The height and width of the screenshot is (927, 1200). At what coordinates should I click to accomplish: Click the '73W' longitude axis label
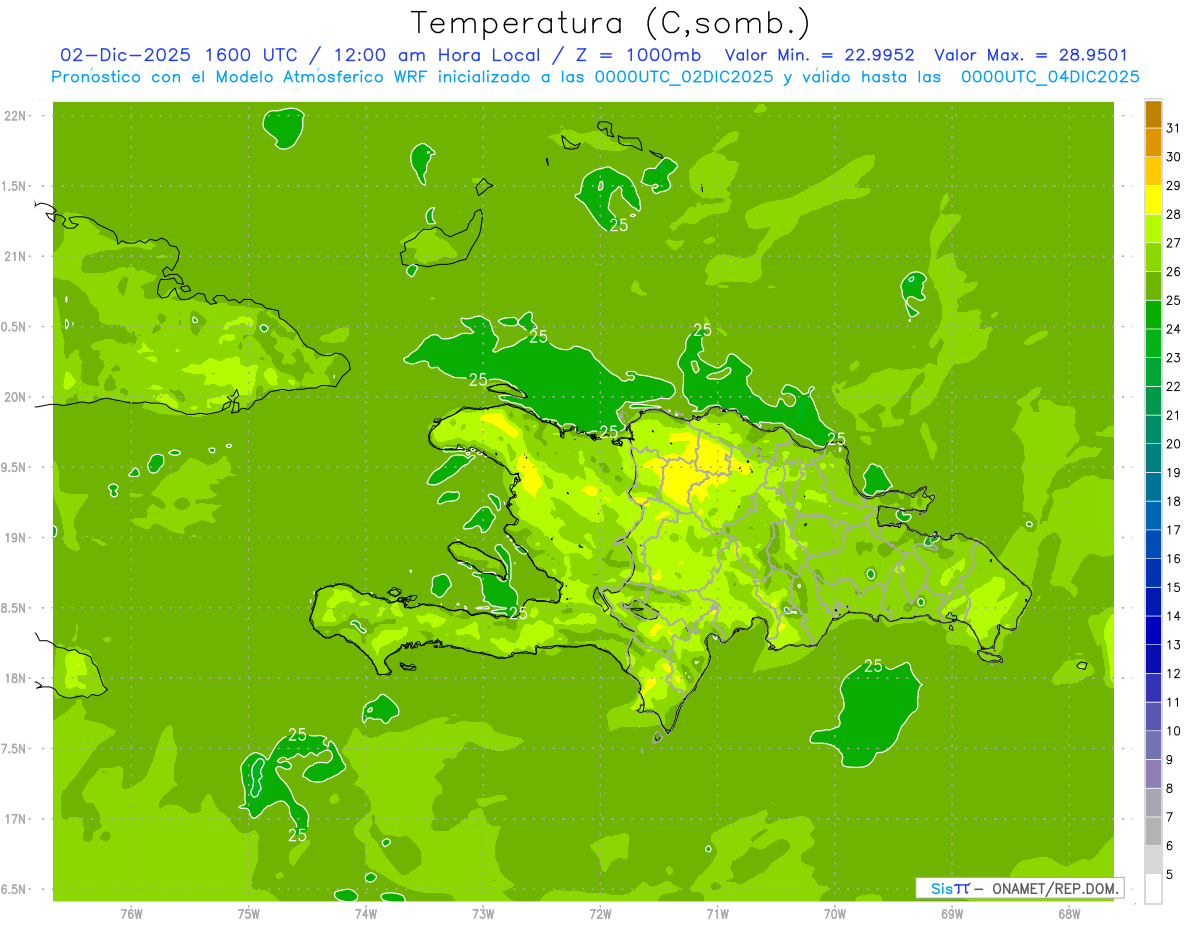tap(483, 913)
